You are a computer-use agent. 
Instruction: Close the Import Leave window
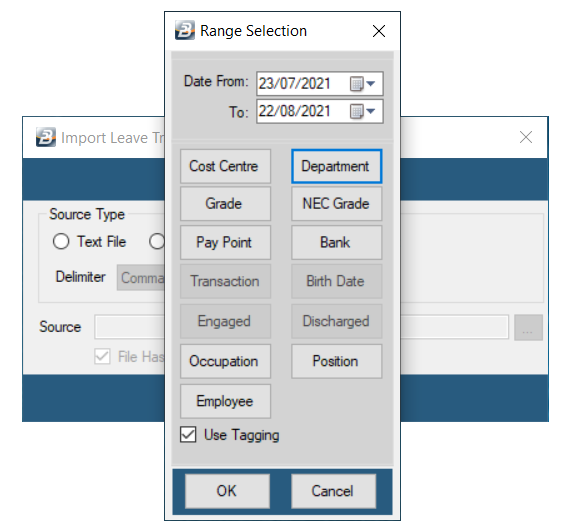526,137
